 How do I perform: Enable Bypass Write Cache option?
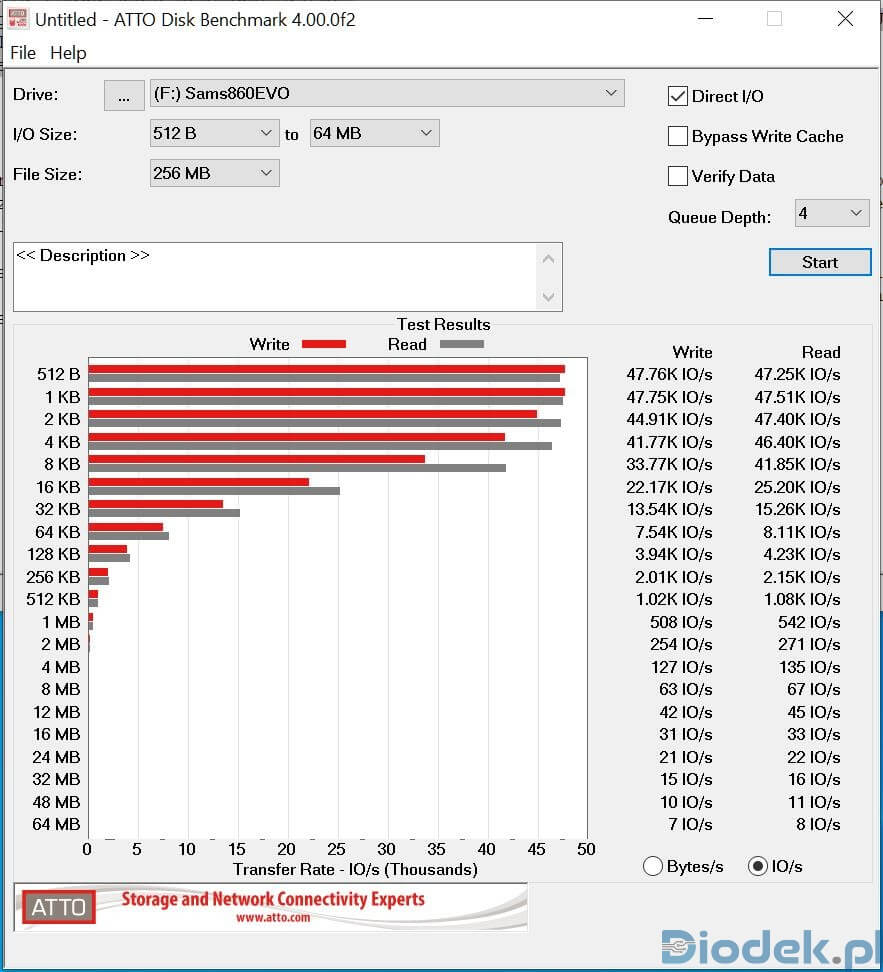[x=678, y=136]
